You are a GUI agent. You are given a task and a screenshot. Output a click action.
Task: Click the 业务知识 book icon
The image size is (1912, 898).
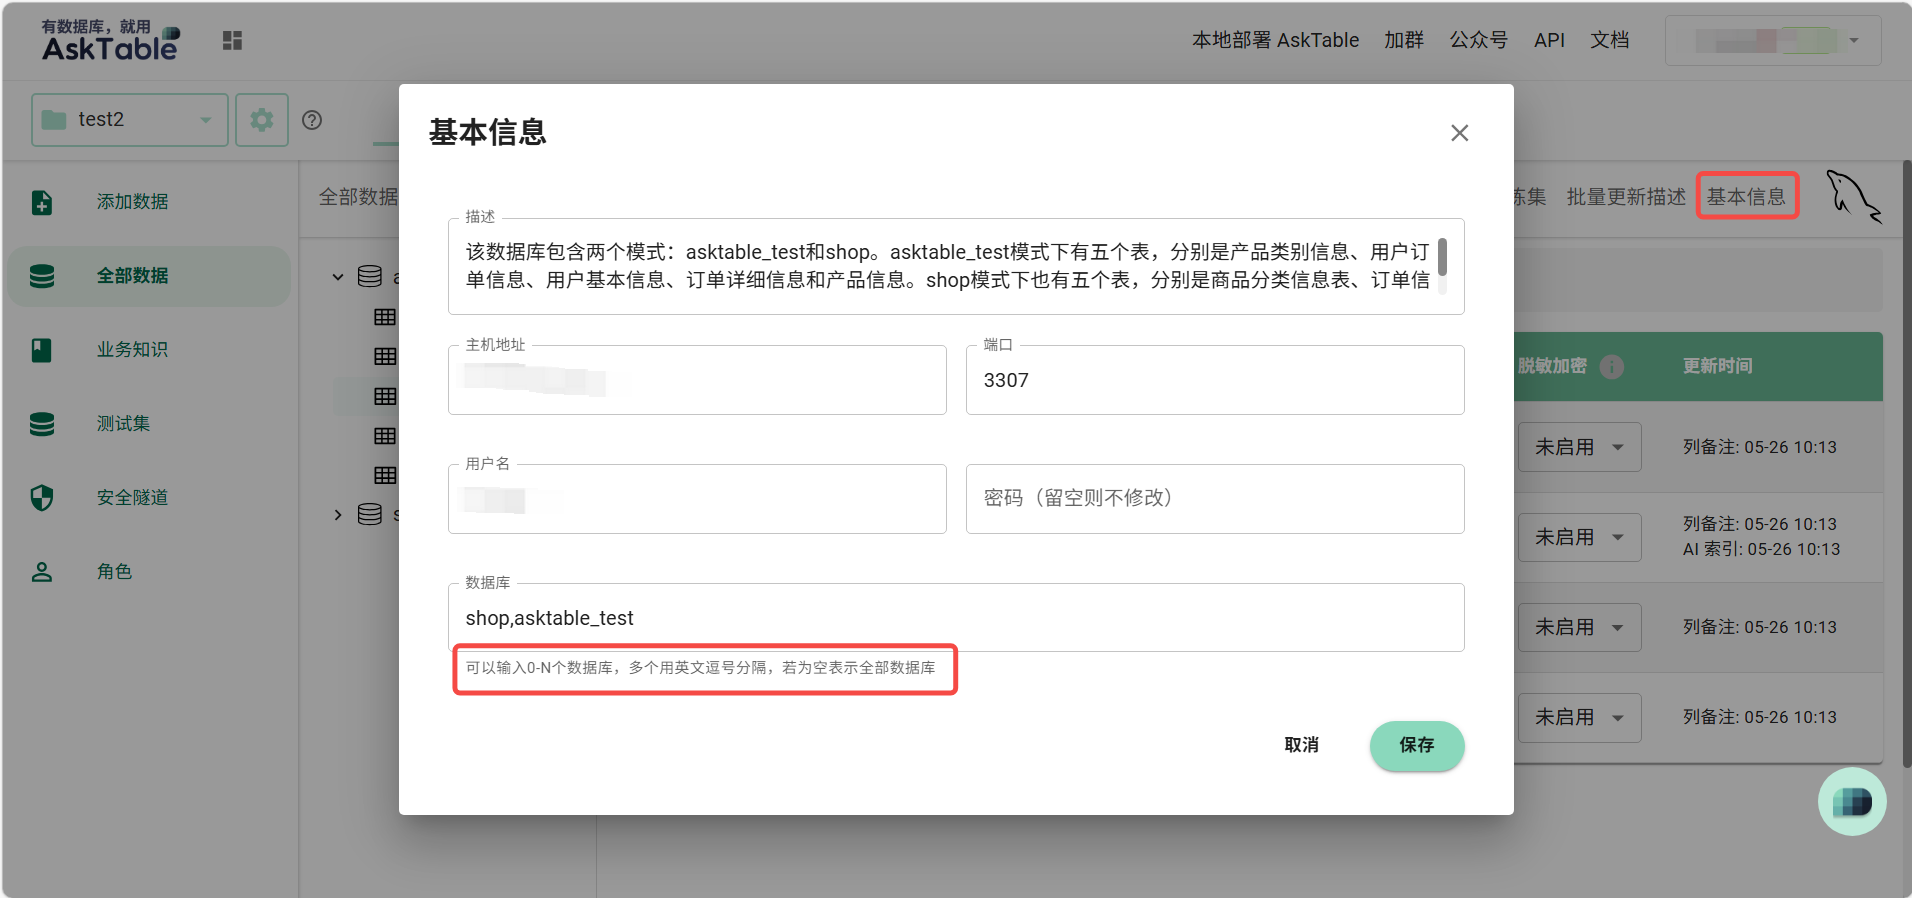[x=42, y=350]
